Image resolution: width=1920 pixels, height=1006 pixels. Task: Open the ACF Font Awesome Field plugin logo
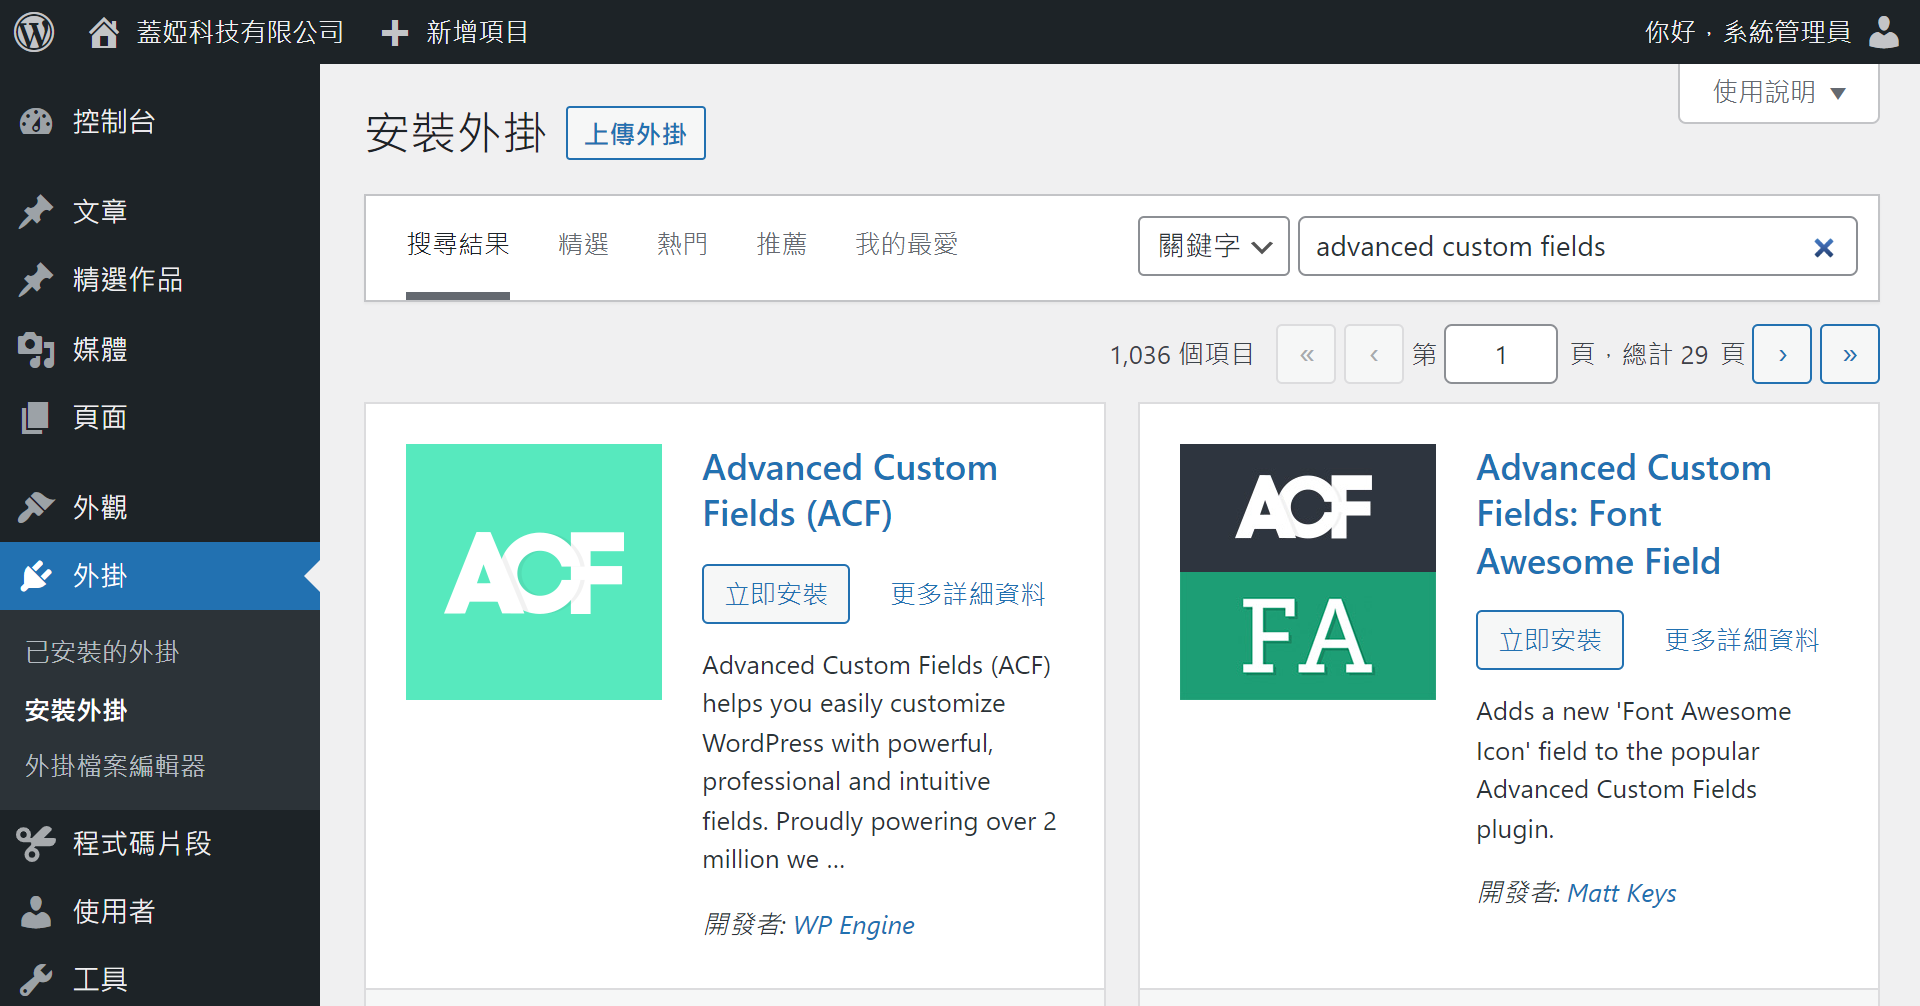pyautogui.click(x=1308, y=572)
